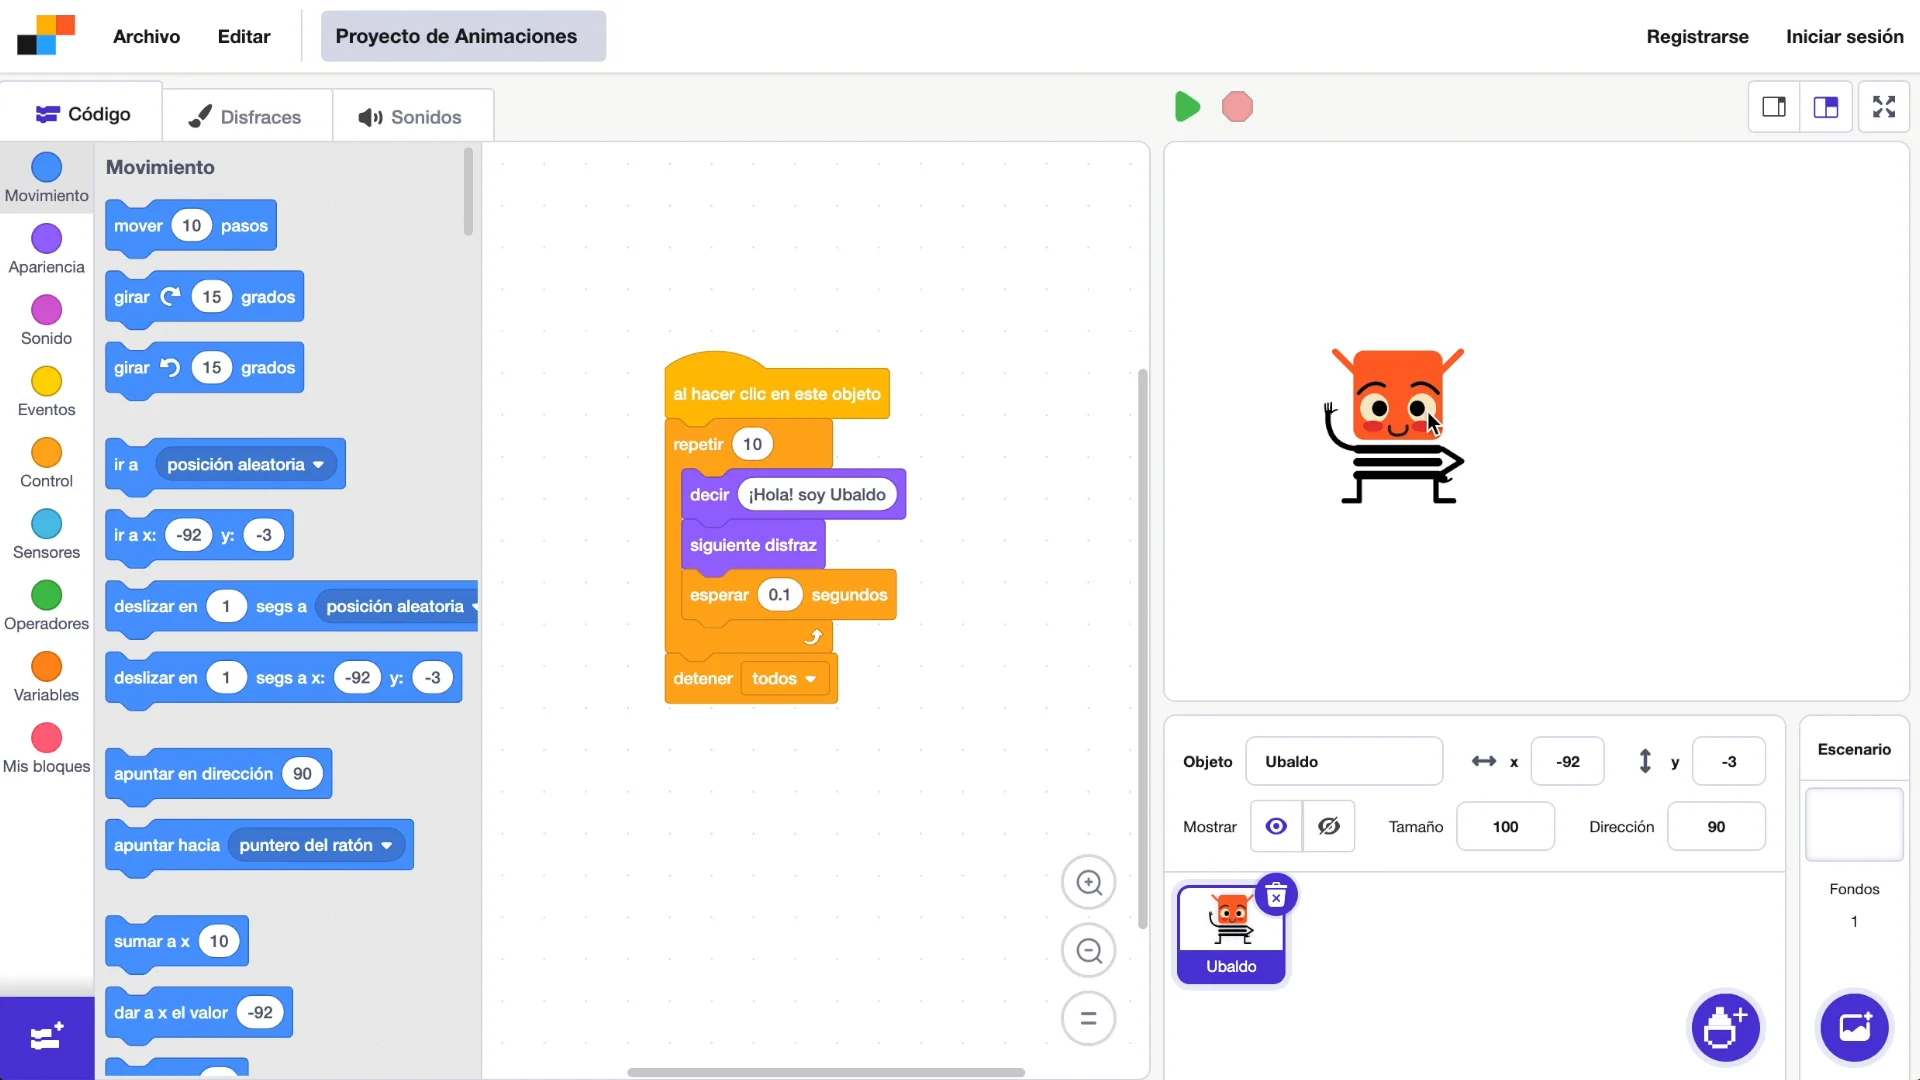Switch to the Código tab
The image size is (1920, 1080).
click(x=82, y=114)
